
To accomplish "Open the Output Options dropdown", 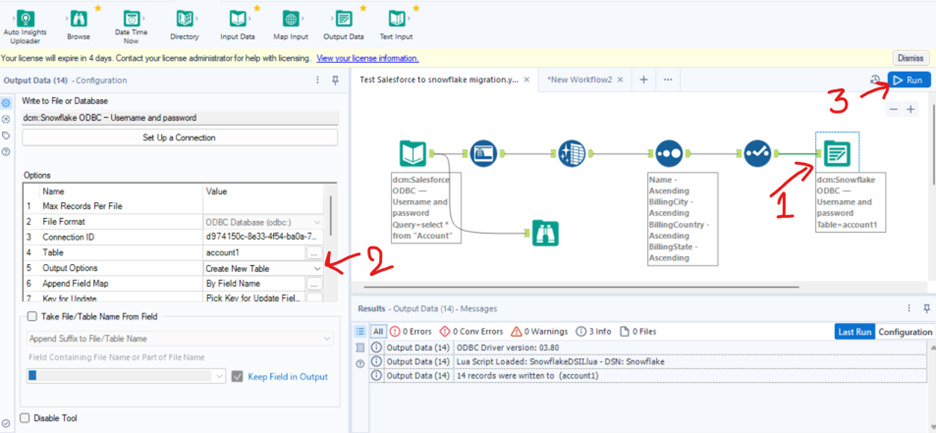I will [x=317, y=269].
